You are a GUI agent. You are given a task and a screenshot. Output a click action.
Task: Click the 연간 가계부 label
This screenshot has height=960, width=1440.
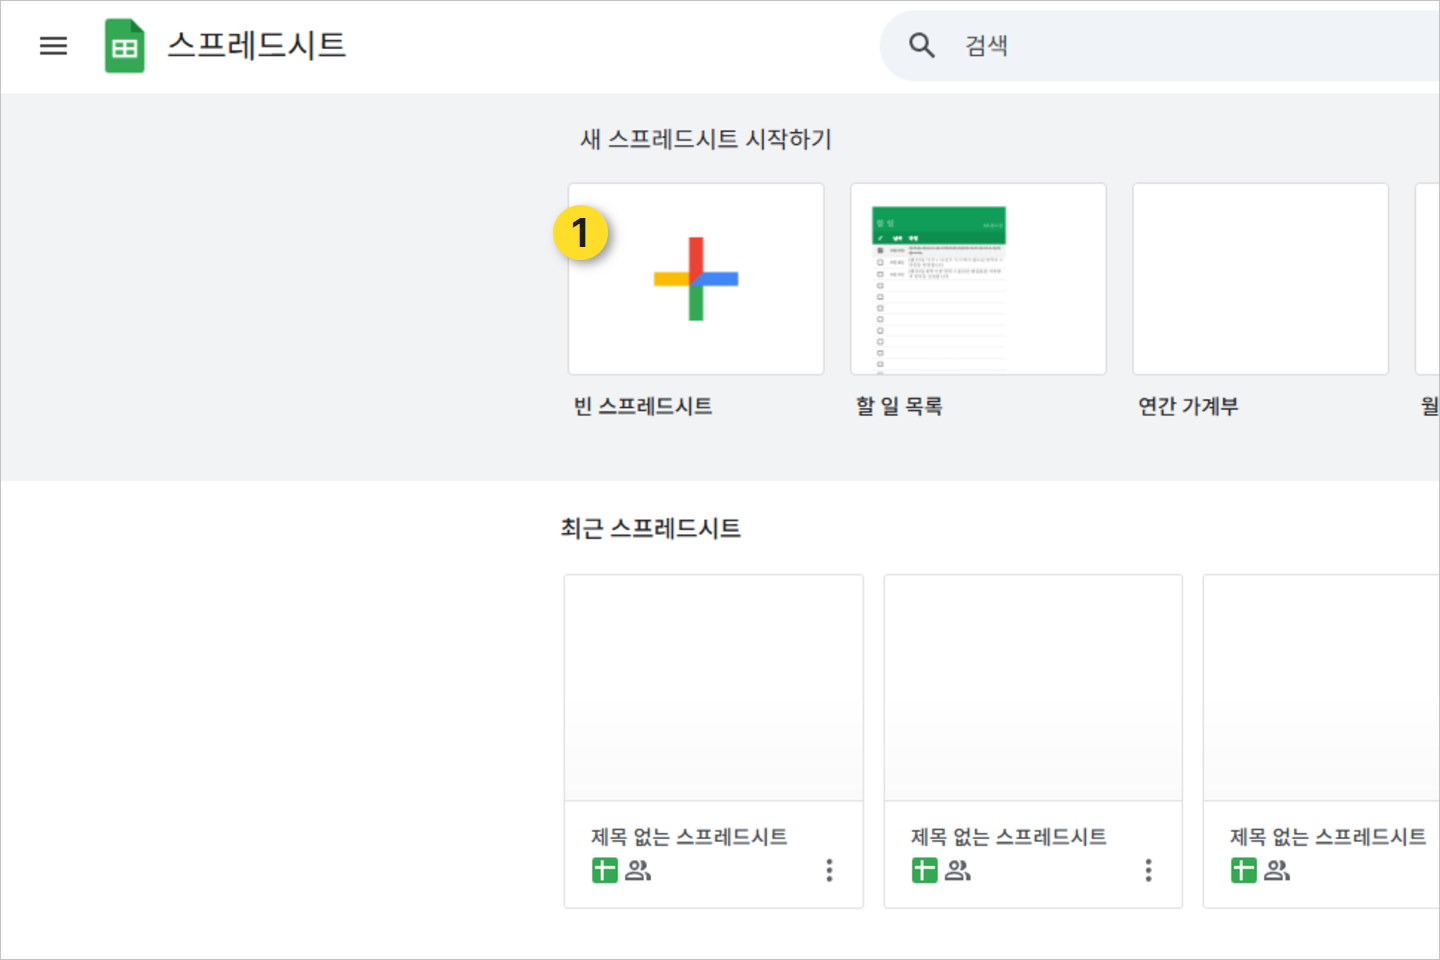tap(1188, 406)
